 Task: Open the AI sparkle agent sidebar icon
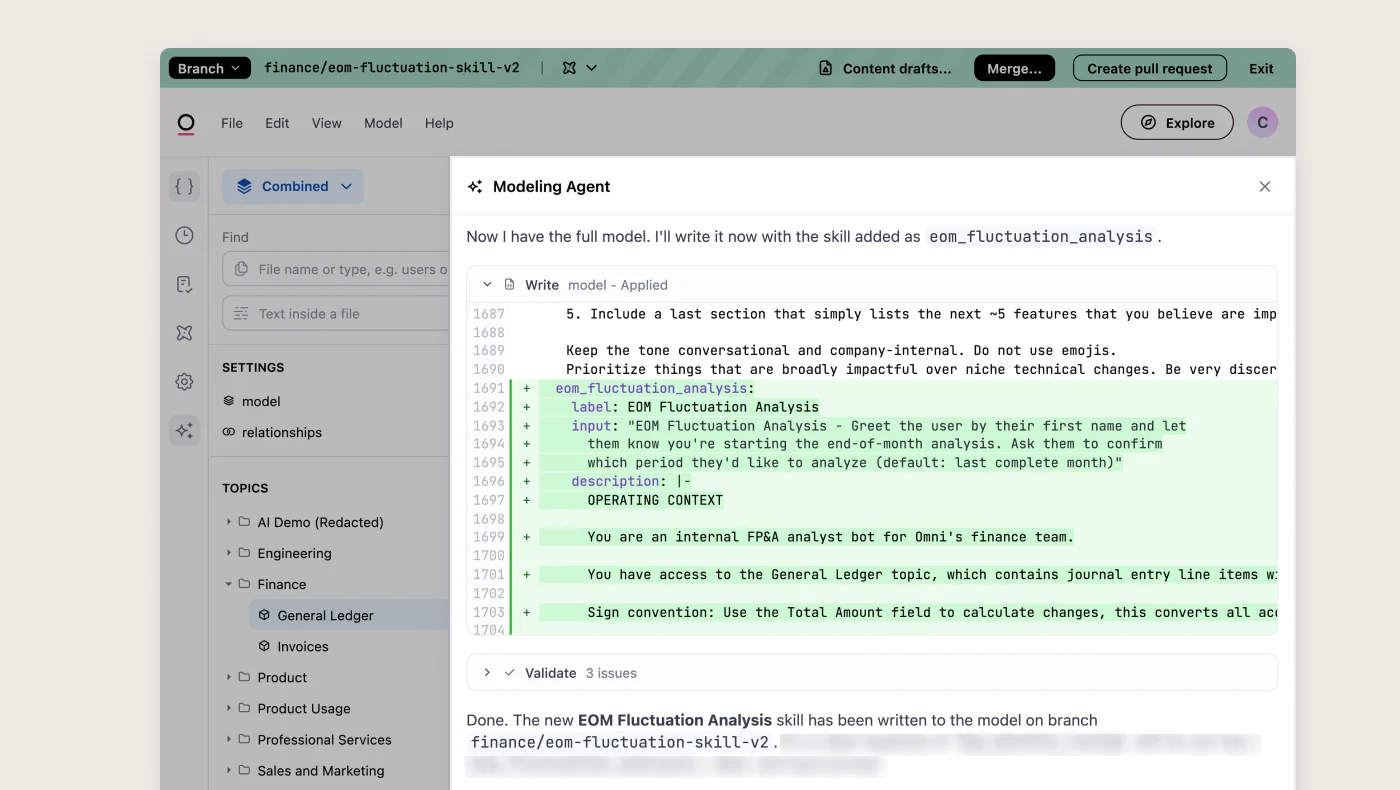184,431
